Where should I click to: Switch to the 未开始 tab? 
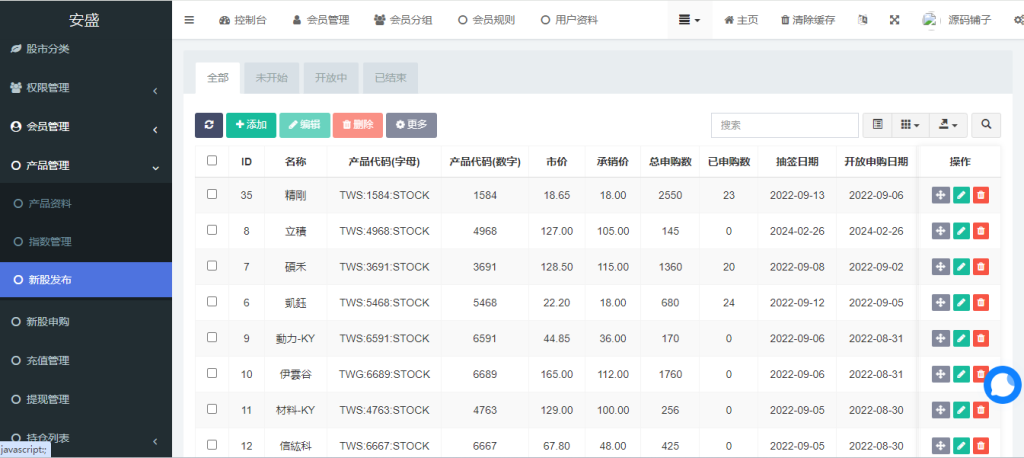271,78
